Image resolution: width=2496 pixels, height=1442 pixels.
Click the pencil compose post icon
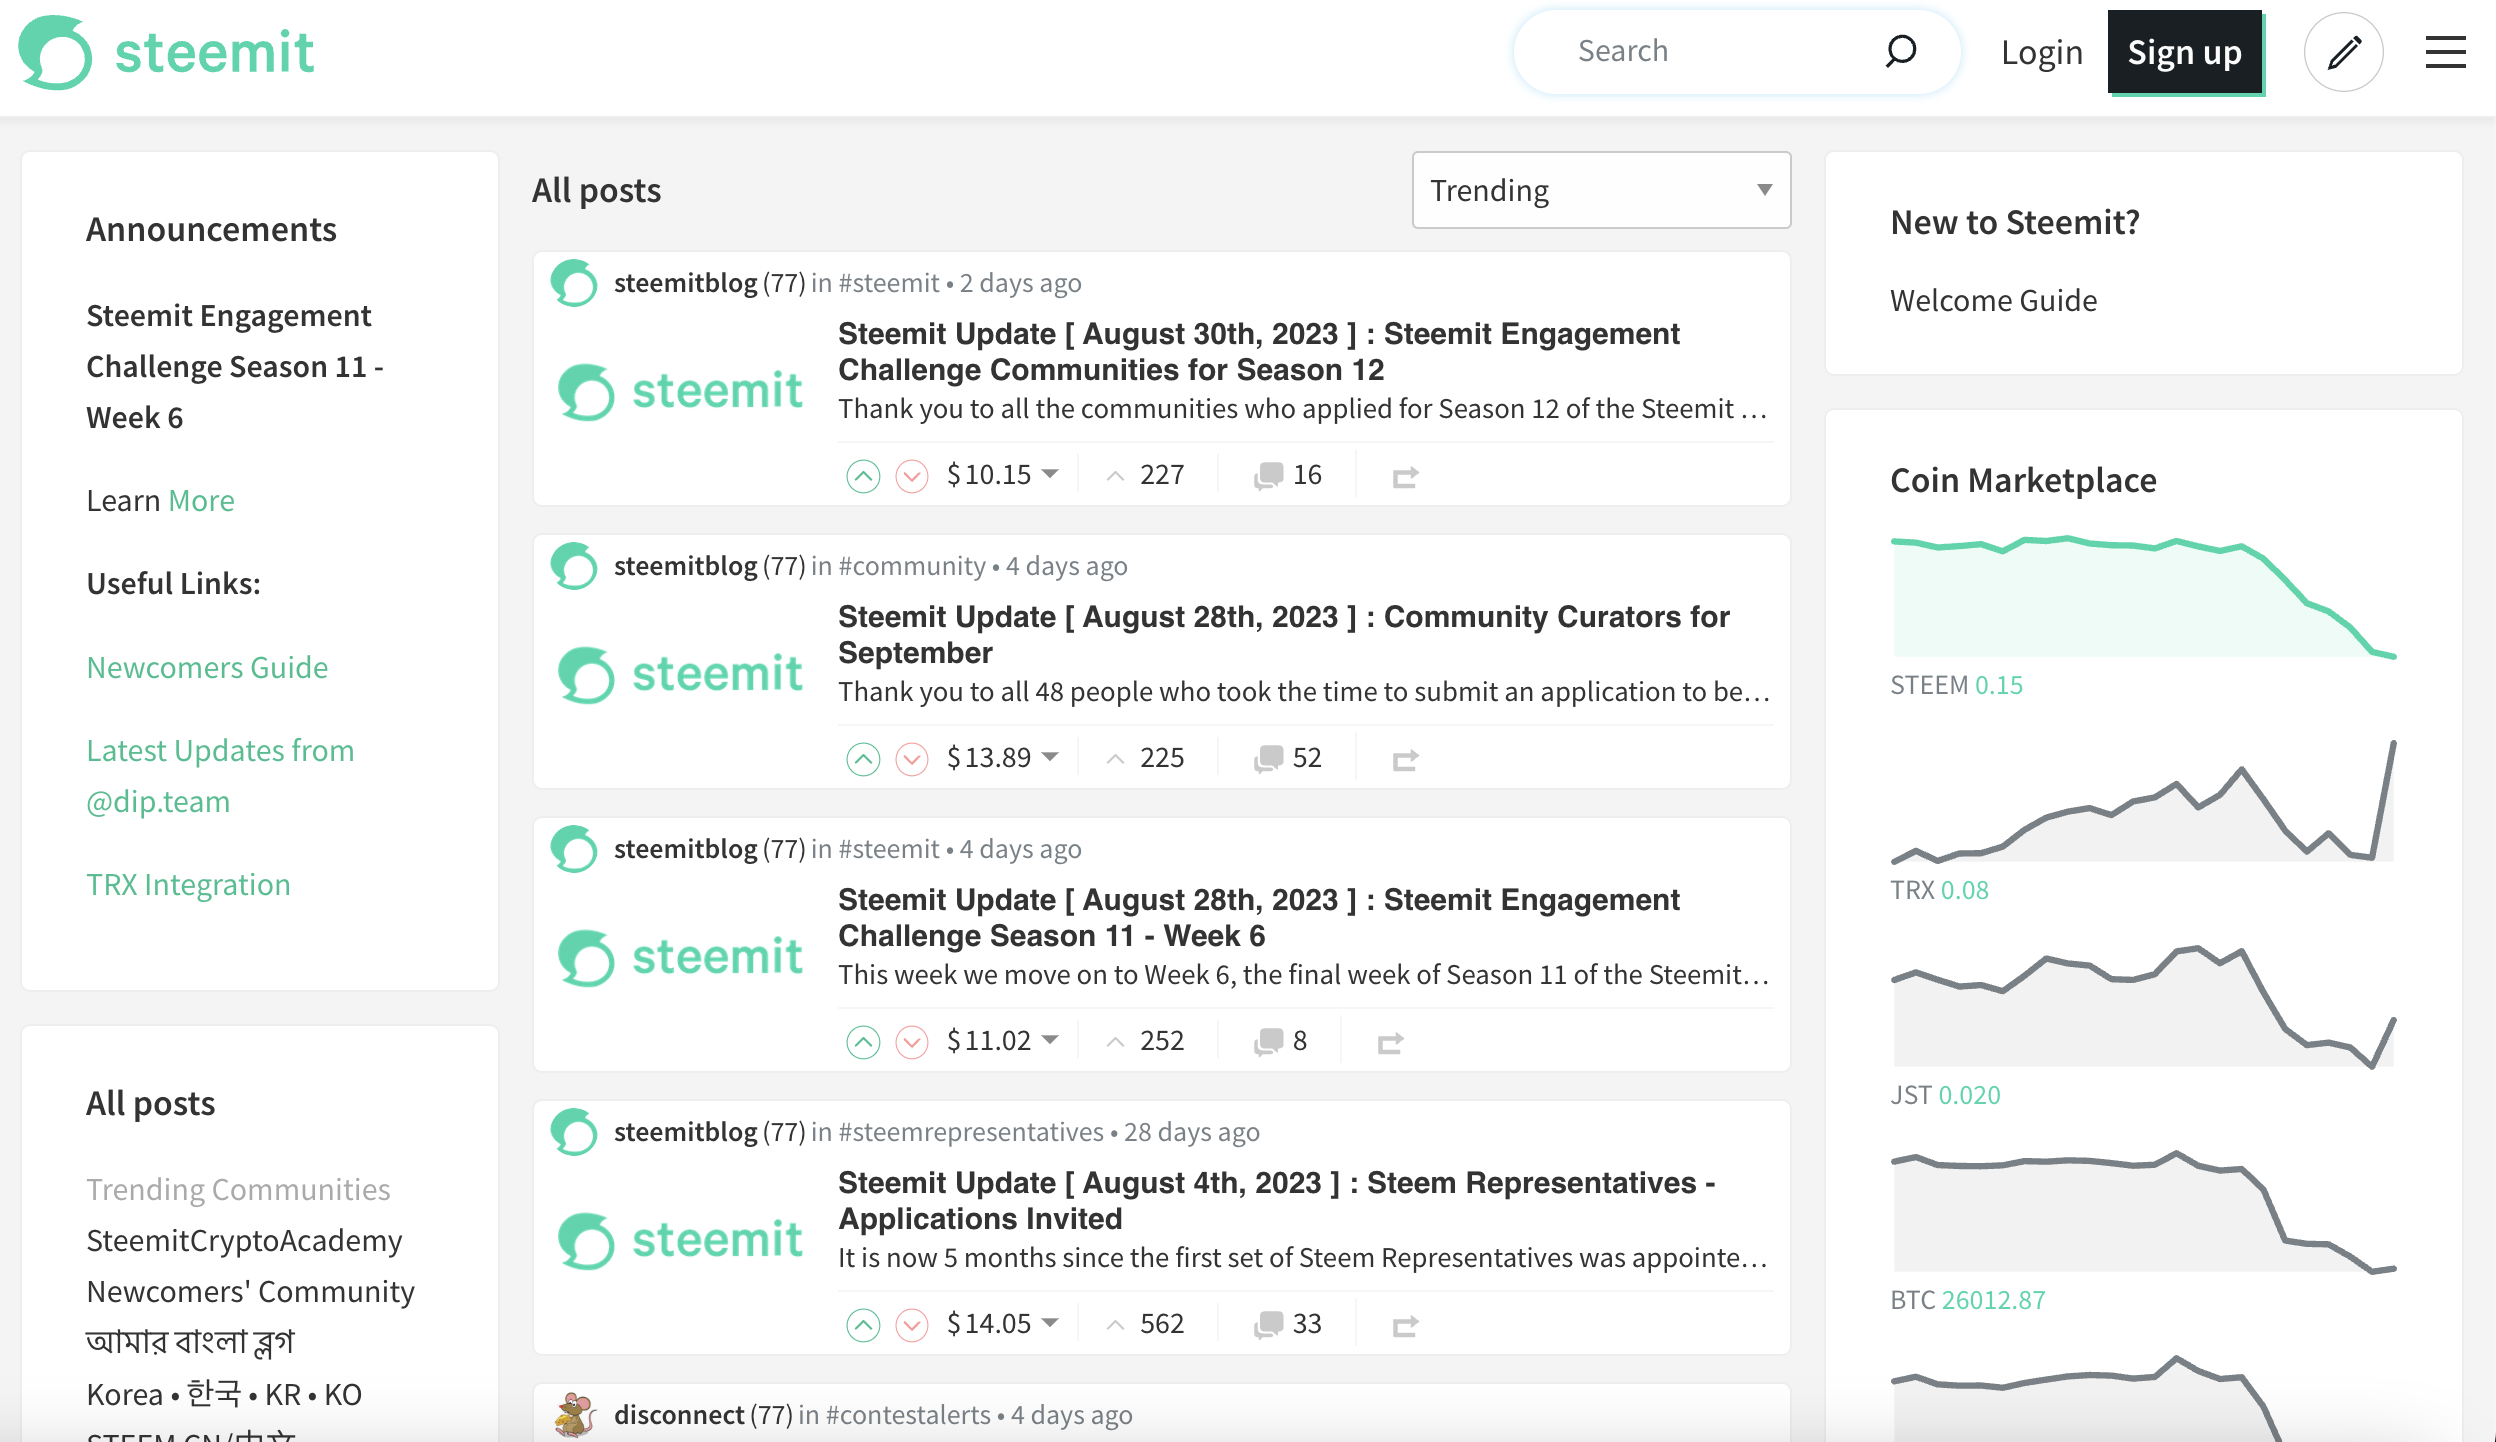(2343, 52)
